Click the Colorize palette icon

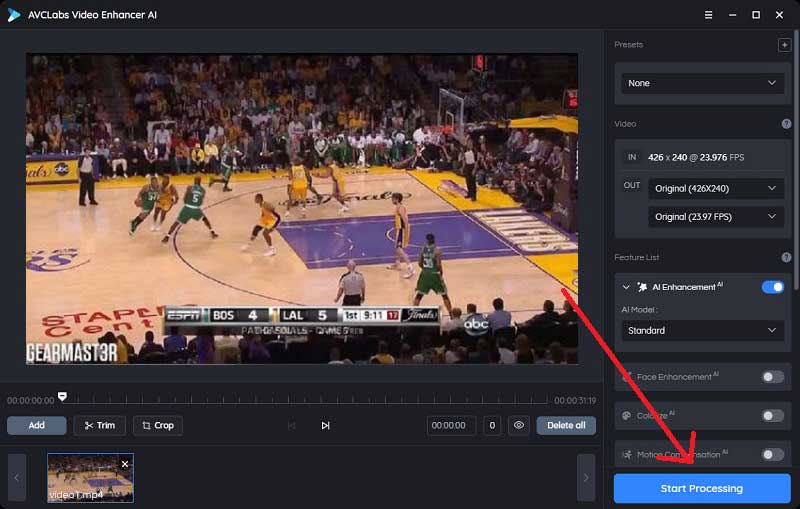coord(627,416)
